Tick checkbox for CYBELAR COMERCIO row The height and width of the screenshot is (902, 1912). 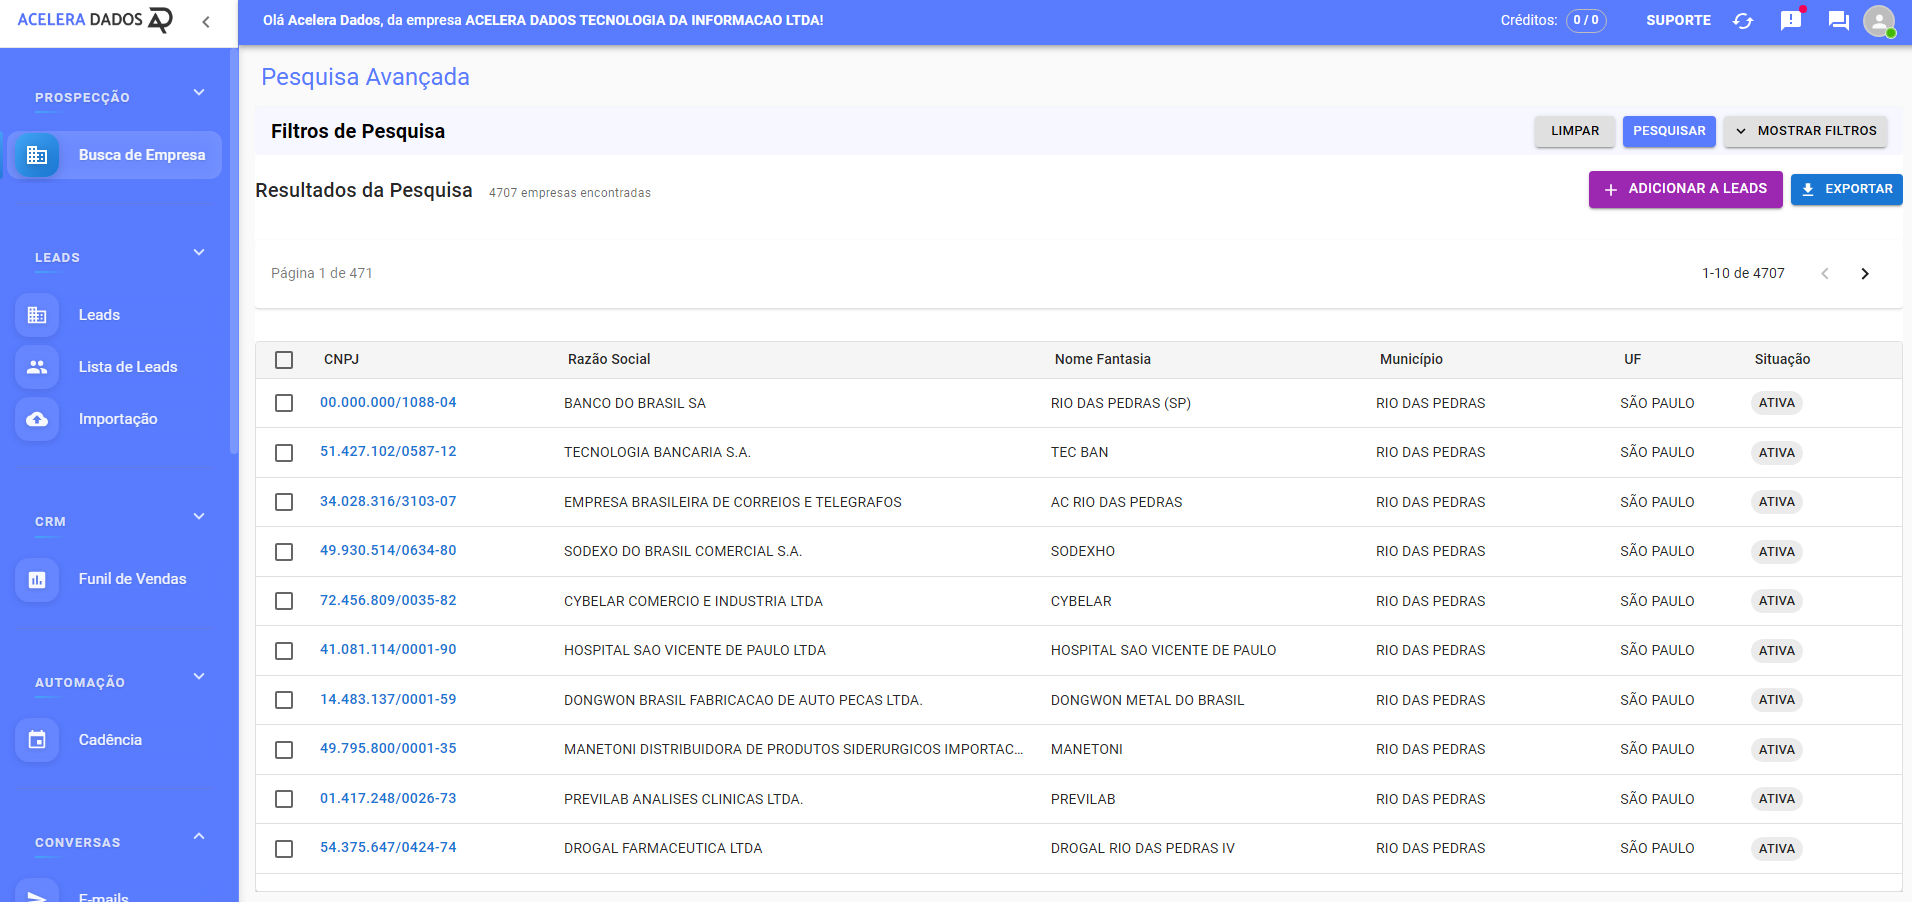pyautogui.click(x=284, y=601)
